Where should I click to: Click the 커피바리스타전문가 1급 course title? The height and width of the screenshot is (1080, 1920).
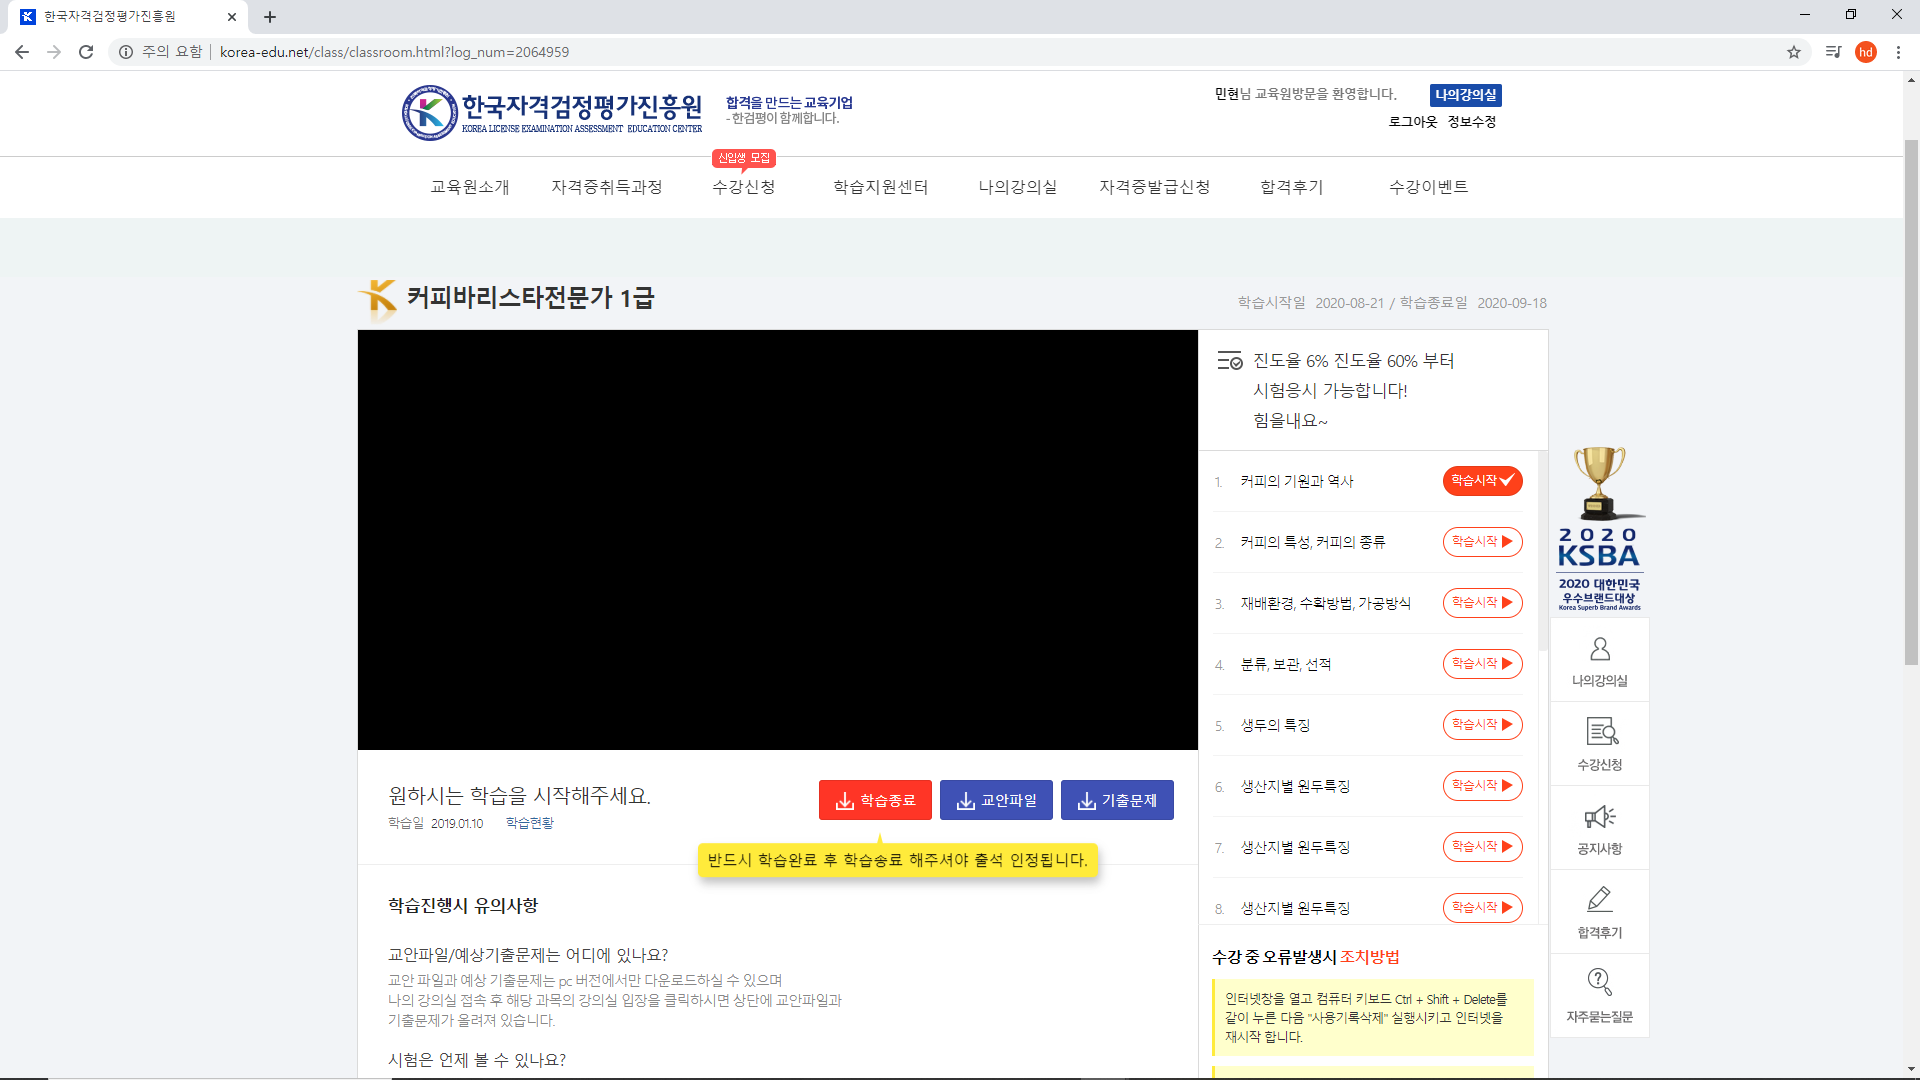[530, 298]
